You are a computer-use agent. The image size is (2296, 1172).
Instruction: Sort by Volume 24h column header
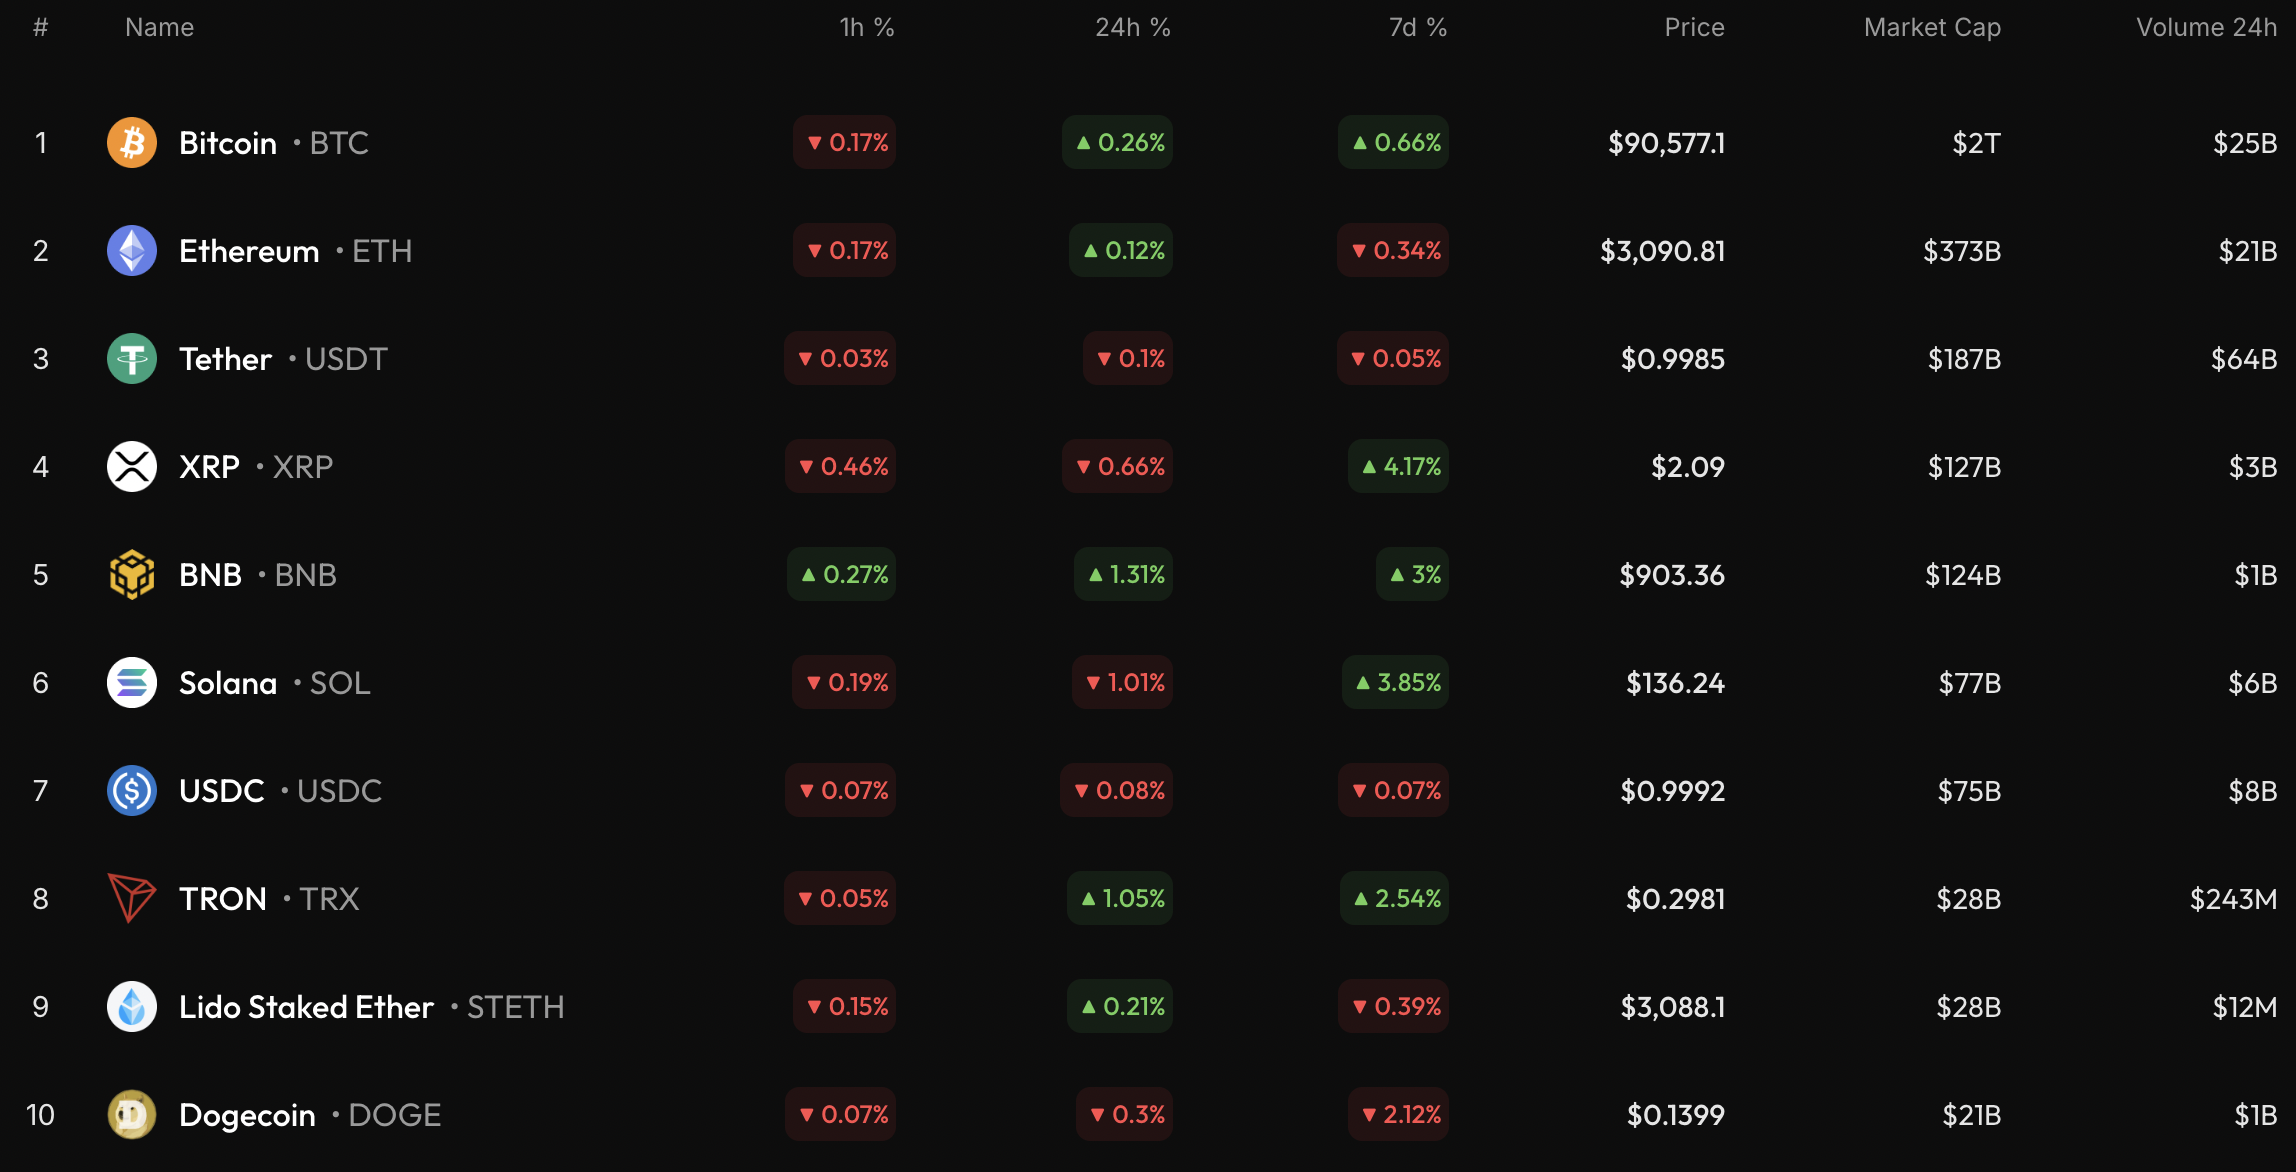[x=2206, y=28]
